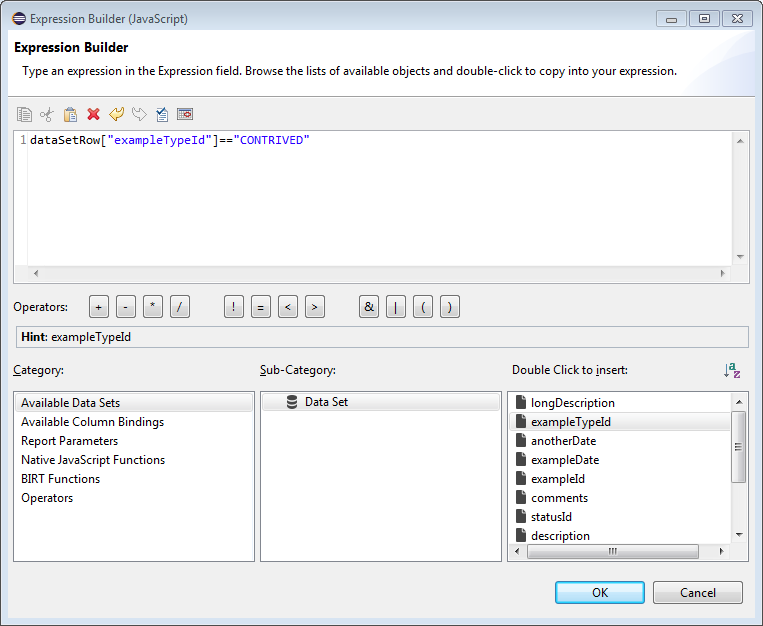
Task: Click the alphabetical sort icon
Action: pos(732,370)
